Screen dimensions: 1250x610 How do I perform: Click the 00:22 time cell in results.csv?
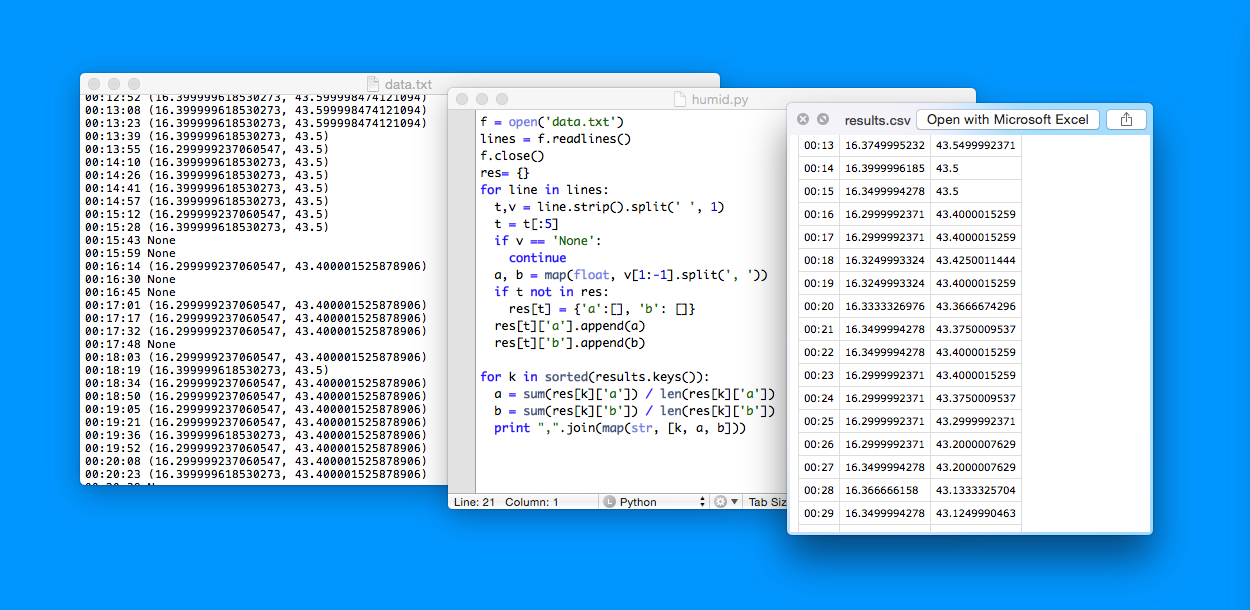(x=819, y=353)
